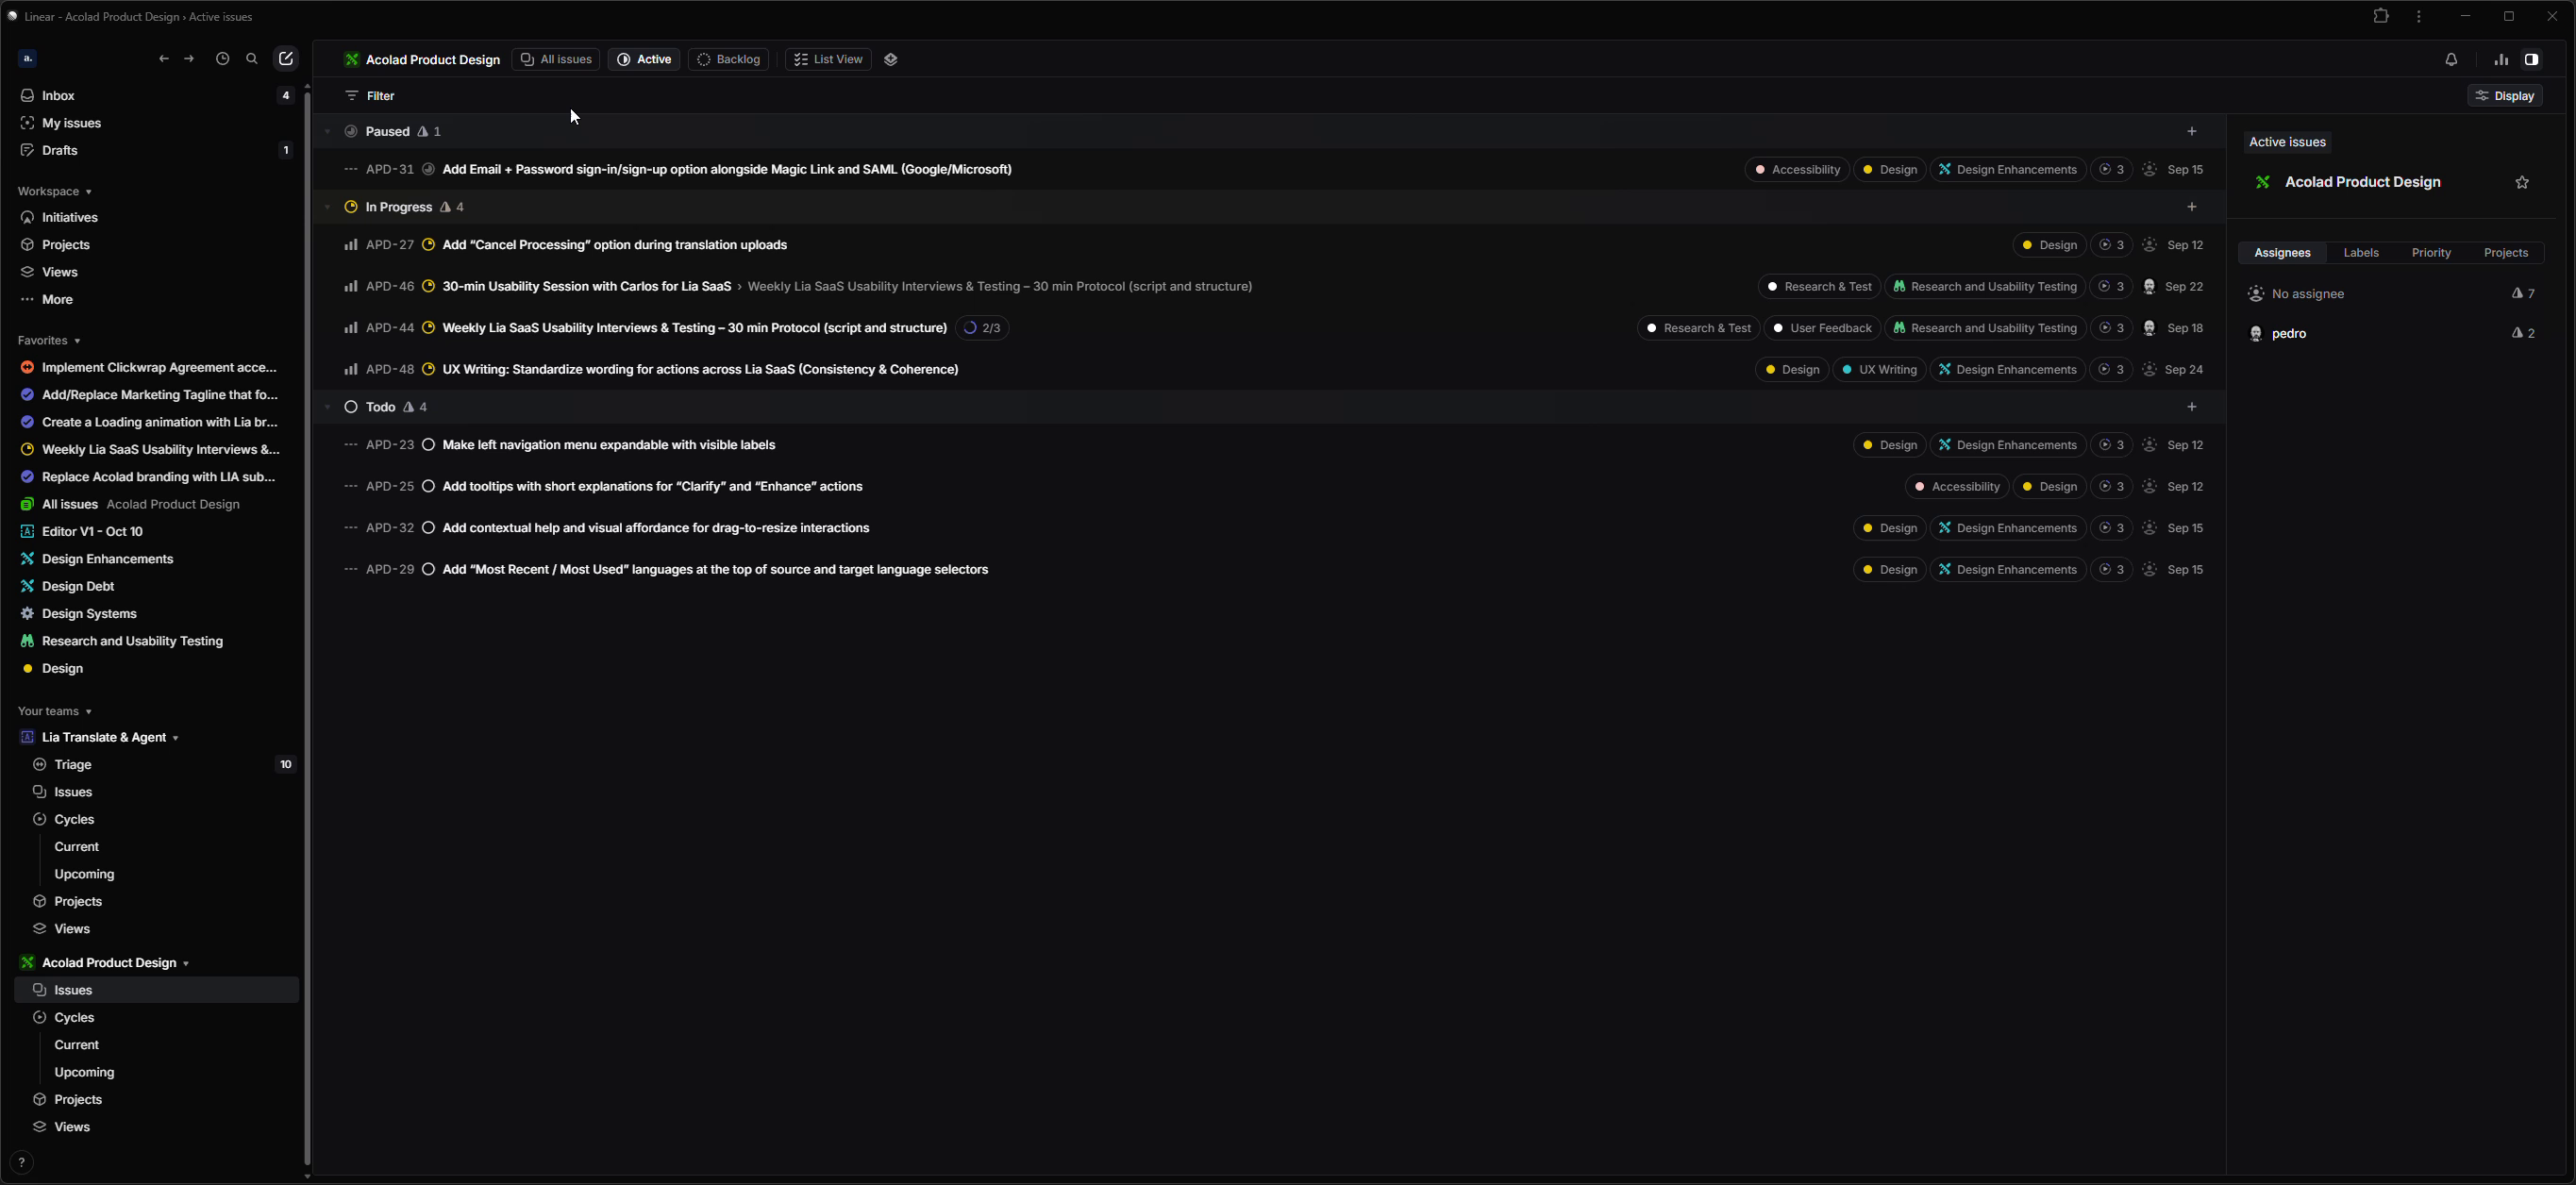This screenshot has height=1185, width=2576.
Task: Open the view options layers icon
Action: pos(891,60)
